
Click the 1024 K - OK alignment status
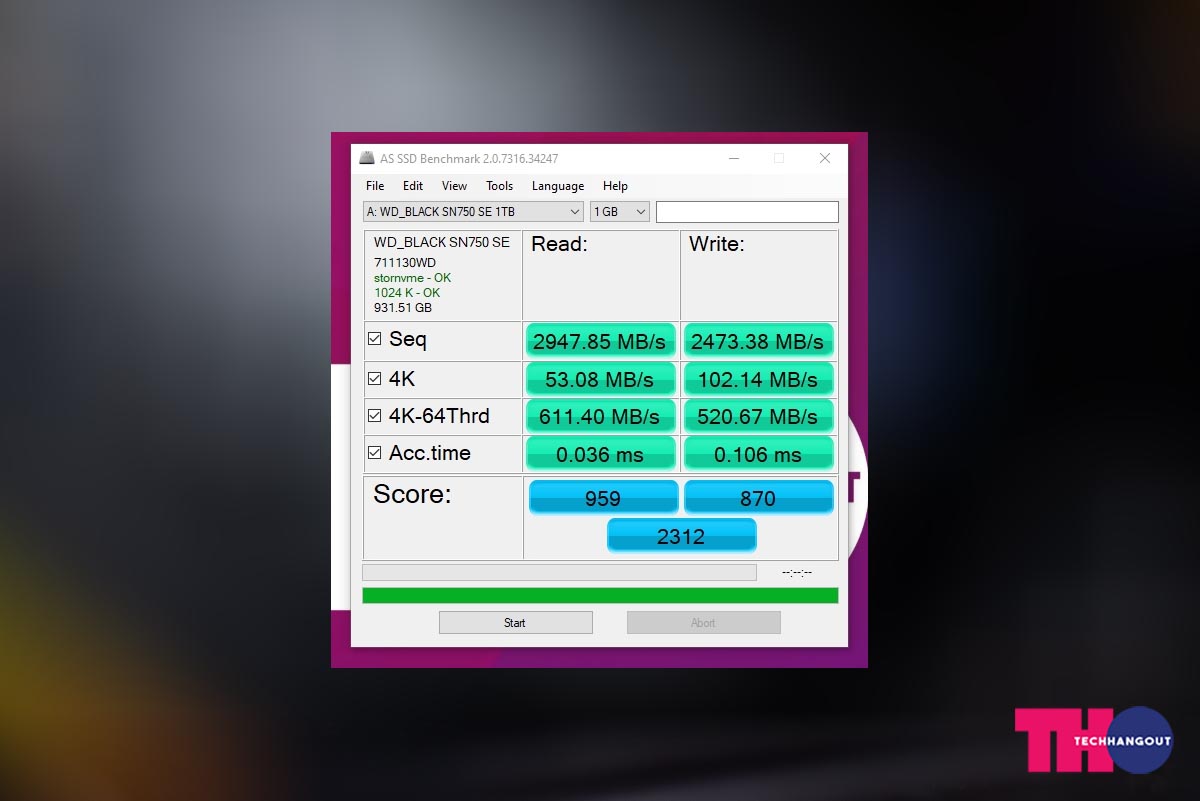click(x=407, y=293)
